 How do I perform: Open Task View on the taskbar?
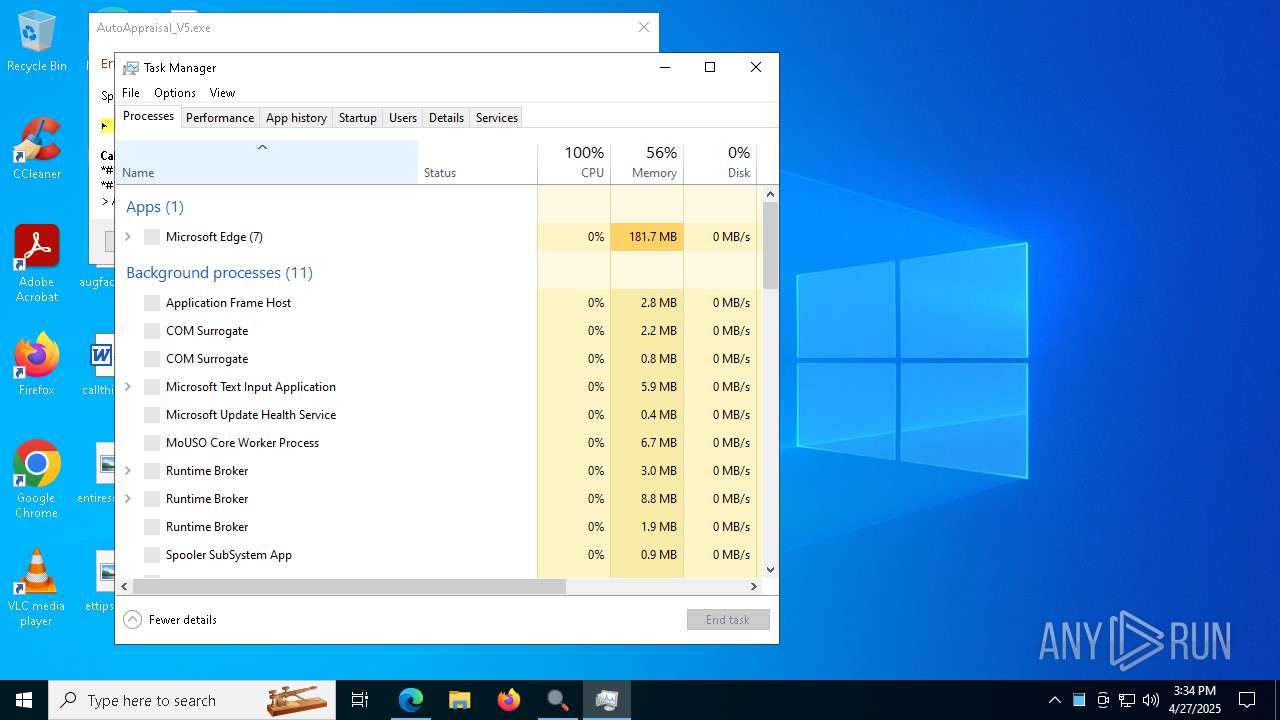click(360, 700)
